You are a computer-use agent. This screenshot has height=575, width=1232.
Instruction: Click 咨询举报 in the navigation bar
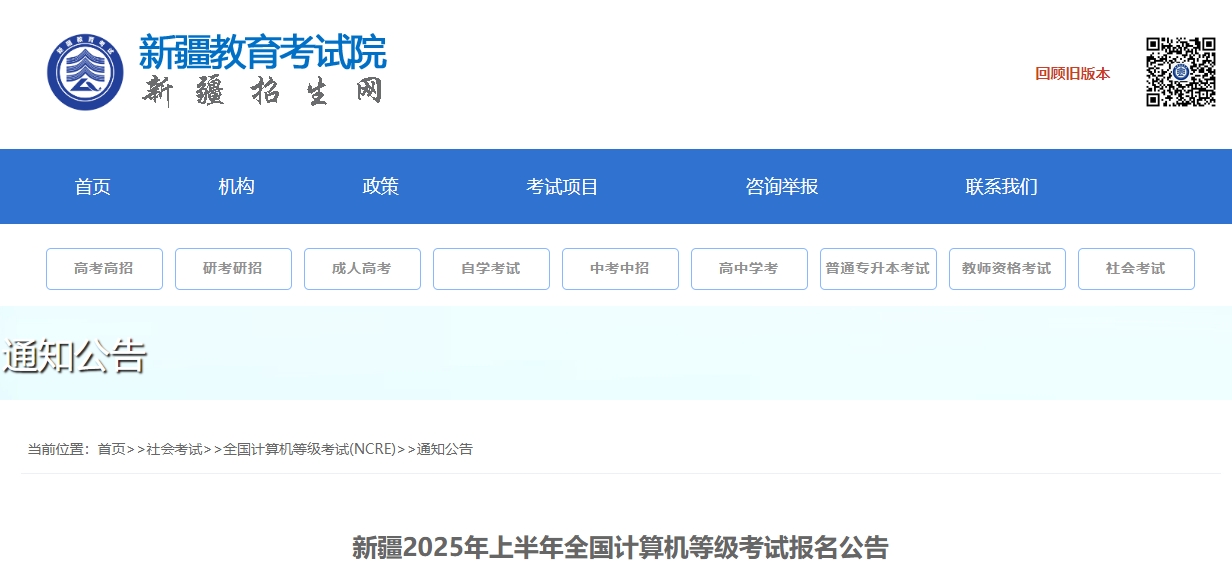click(x=781, y=186)
